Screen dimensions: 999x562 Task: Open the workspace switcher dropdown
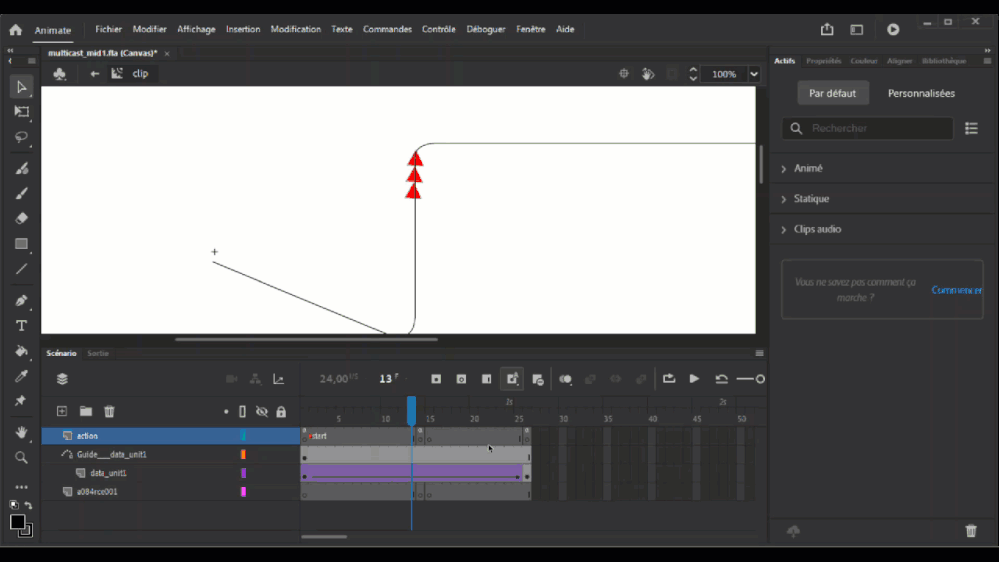click(857, 29)
